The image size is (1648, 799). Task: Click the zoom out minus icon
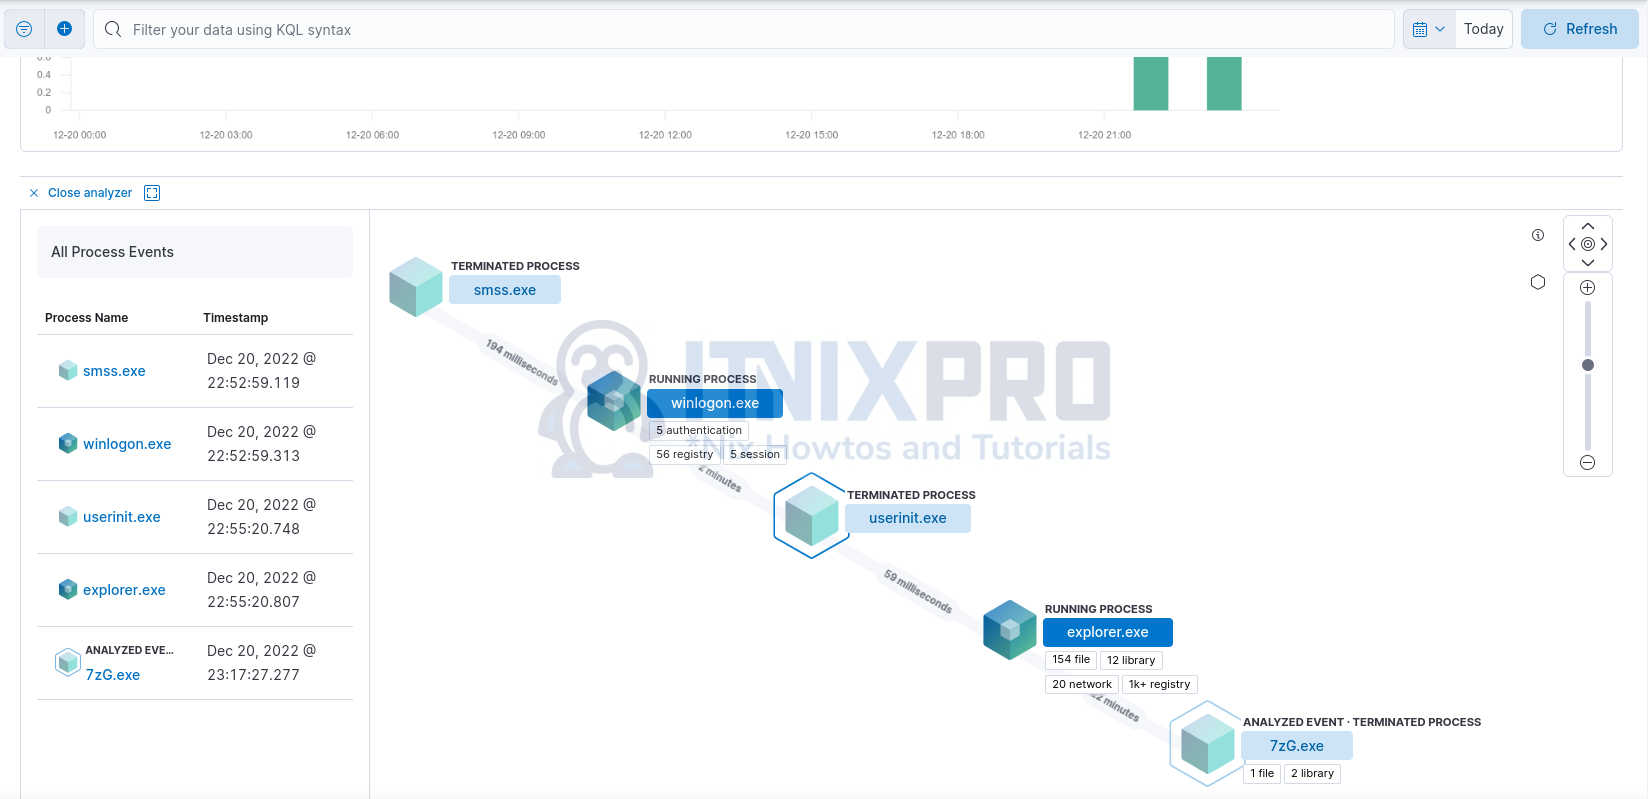tap(1587, 462)
